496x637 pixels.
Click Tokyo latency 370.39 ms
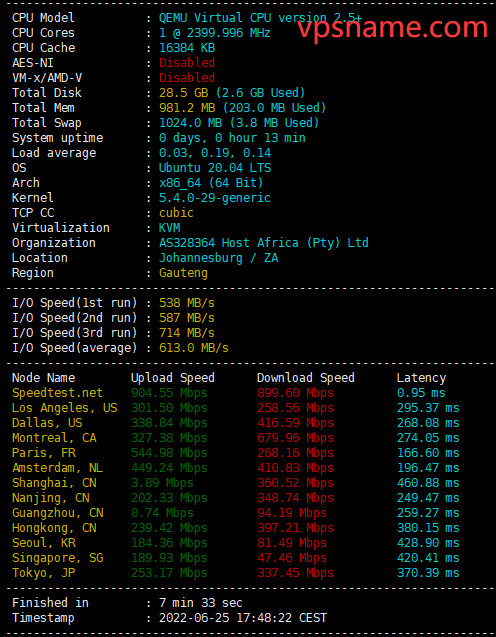[428, 574]
